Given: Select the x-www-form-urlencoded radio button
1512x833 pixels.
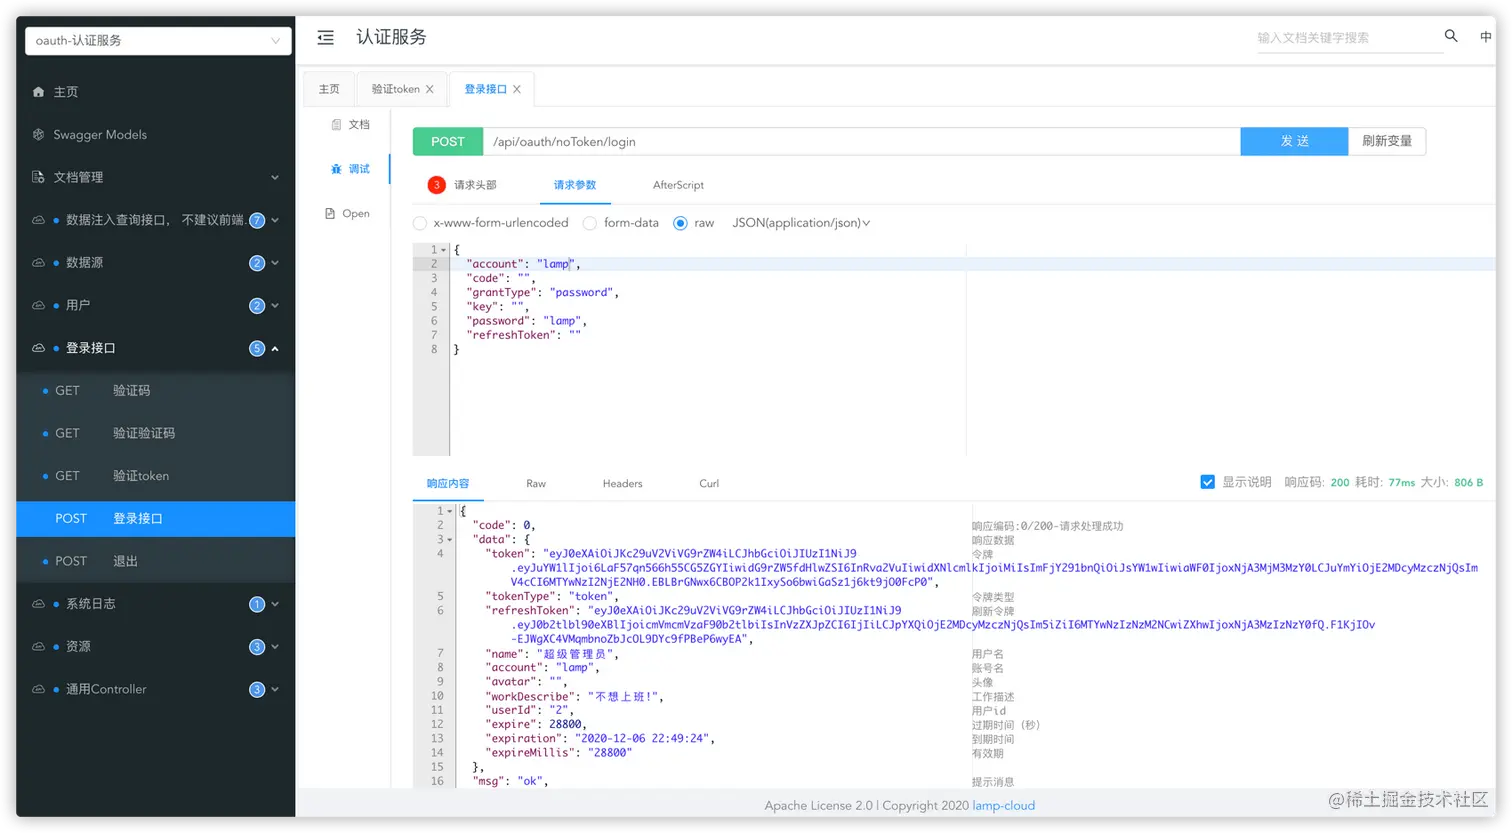Looking at the screenshot, I should click(420, 223).
